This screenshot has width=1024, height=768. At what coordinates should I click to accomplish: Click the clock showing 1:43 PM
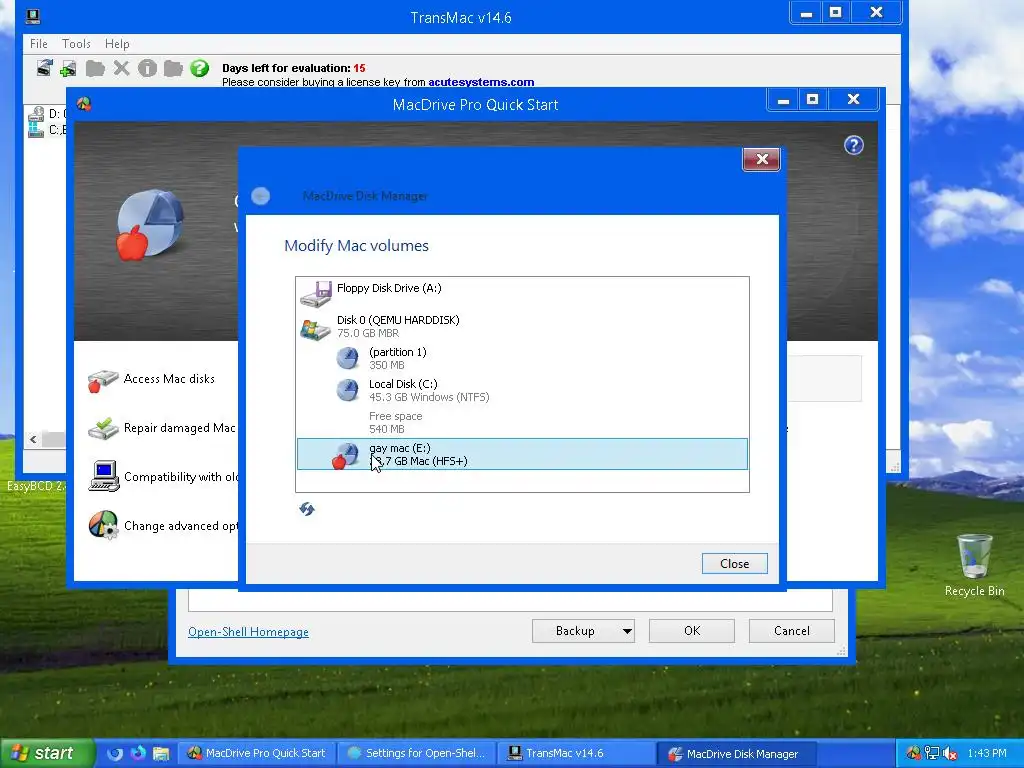(x=986, y=754)
